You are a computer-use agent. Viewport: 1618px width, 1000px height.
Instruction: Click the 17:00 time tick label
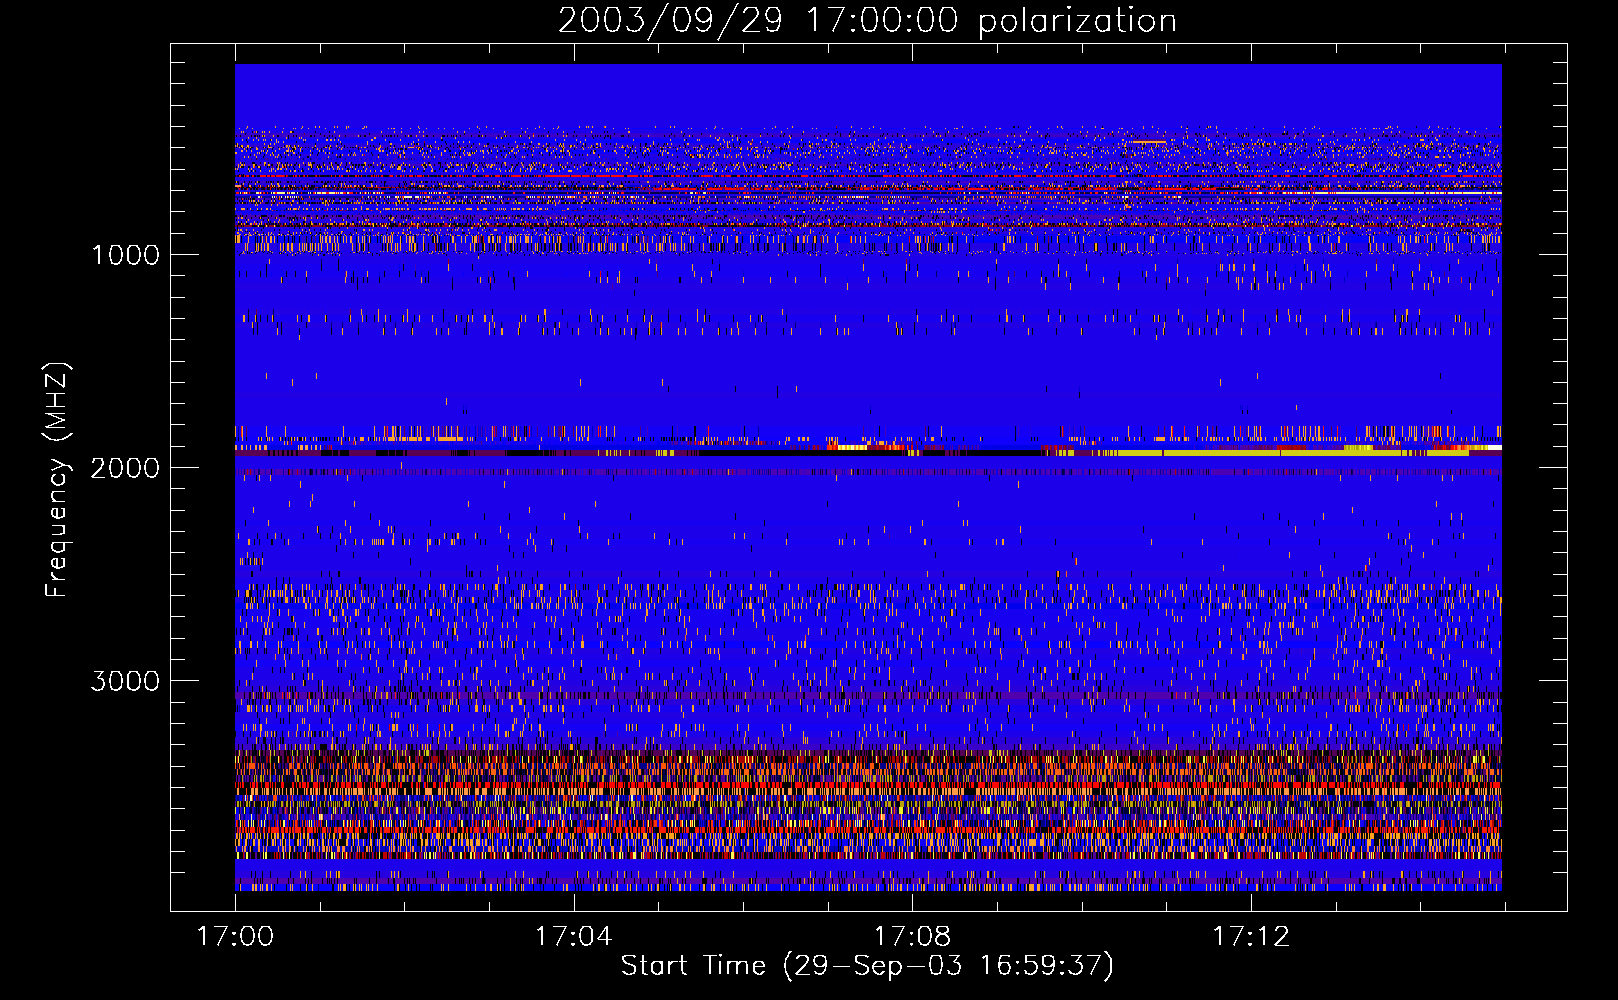(x=235, y=937)
